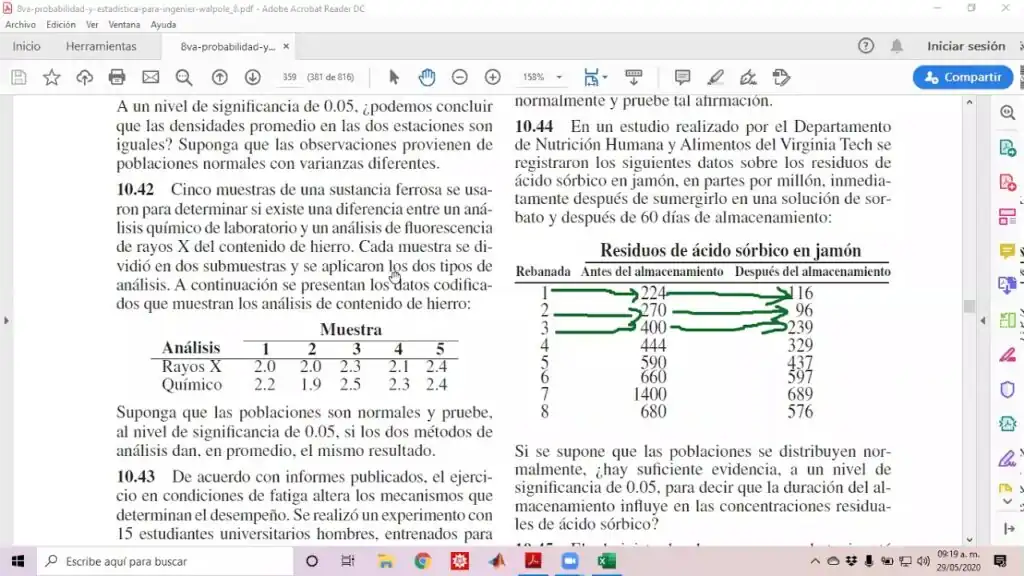1024x576 pixels.
Task: Open the Edición menu
Action: coord(61,24)
